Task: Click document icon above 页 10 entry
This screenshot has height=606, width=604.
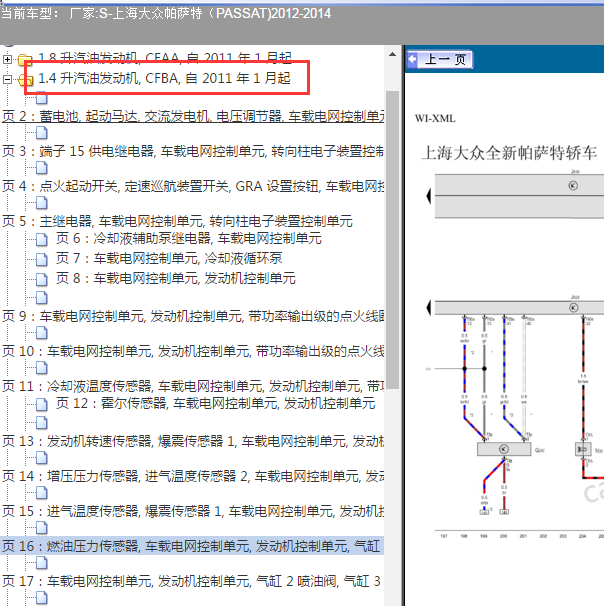Action: pyautogui.click(x=42, y=333)
